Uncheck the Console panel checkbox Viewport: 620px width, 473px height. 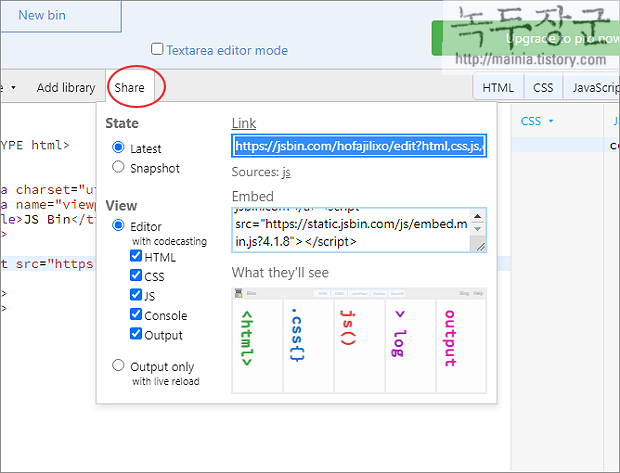click(136, 314)
